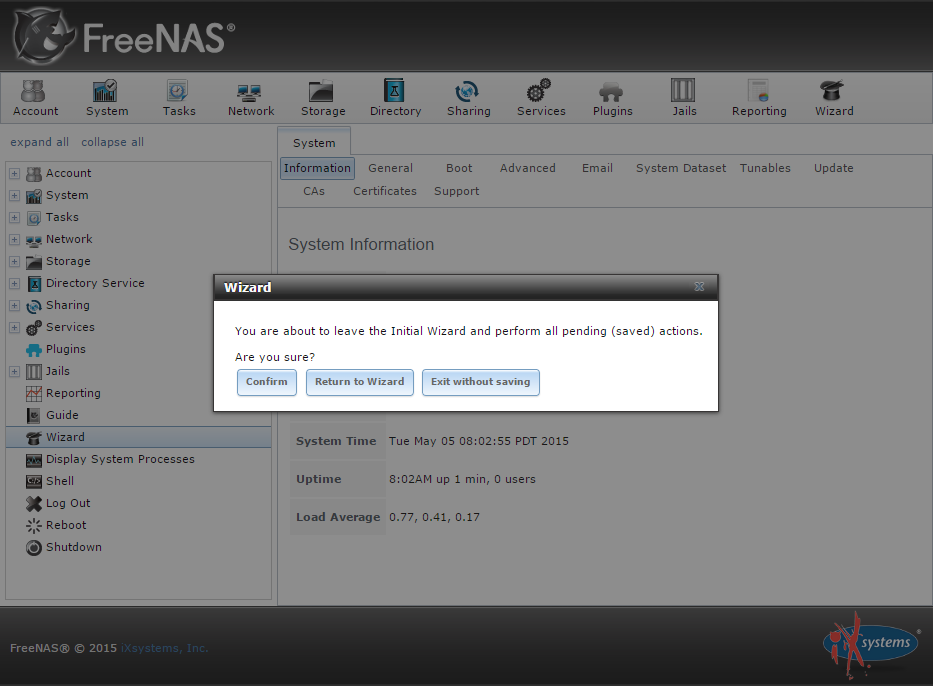Expand the System tree node
The image size is (933, 686).
coord(15,196)
